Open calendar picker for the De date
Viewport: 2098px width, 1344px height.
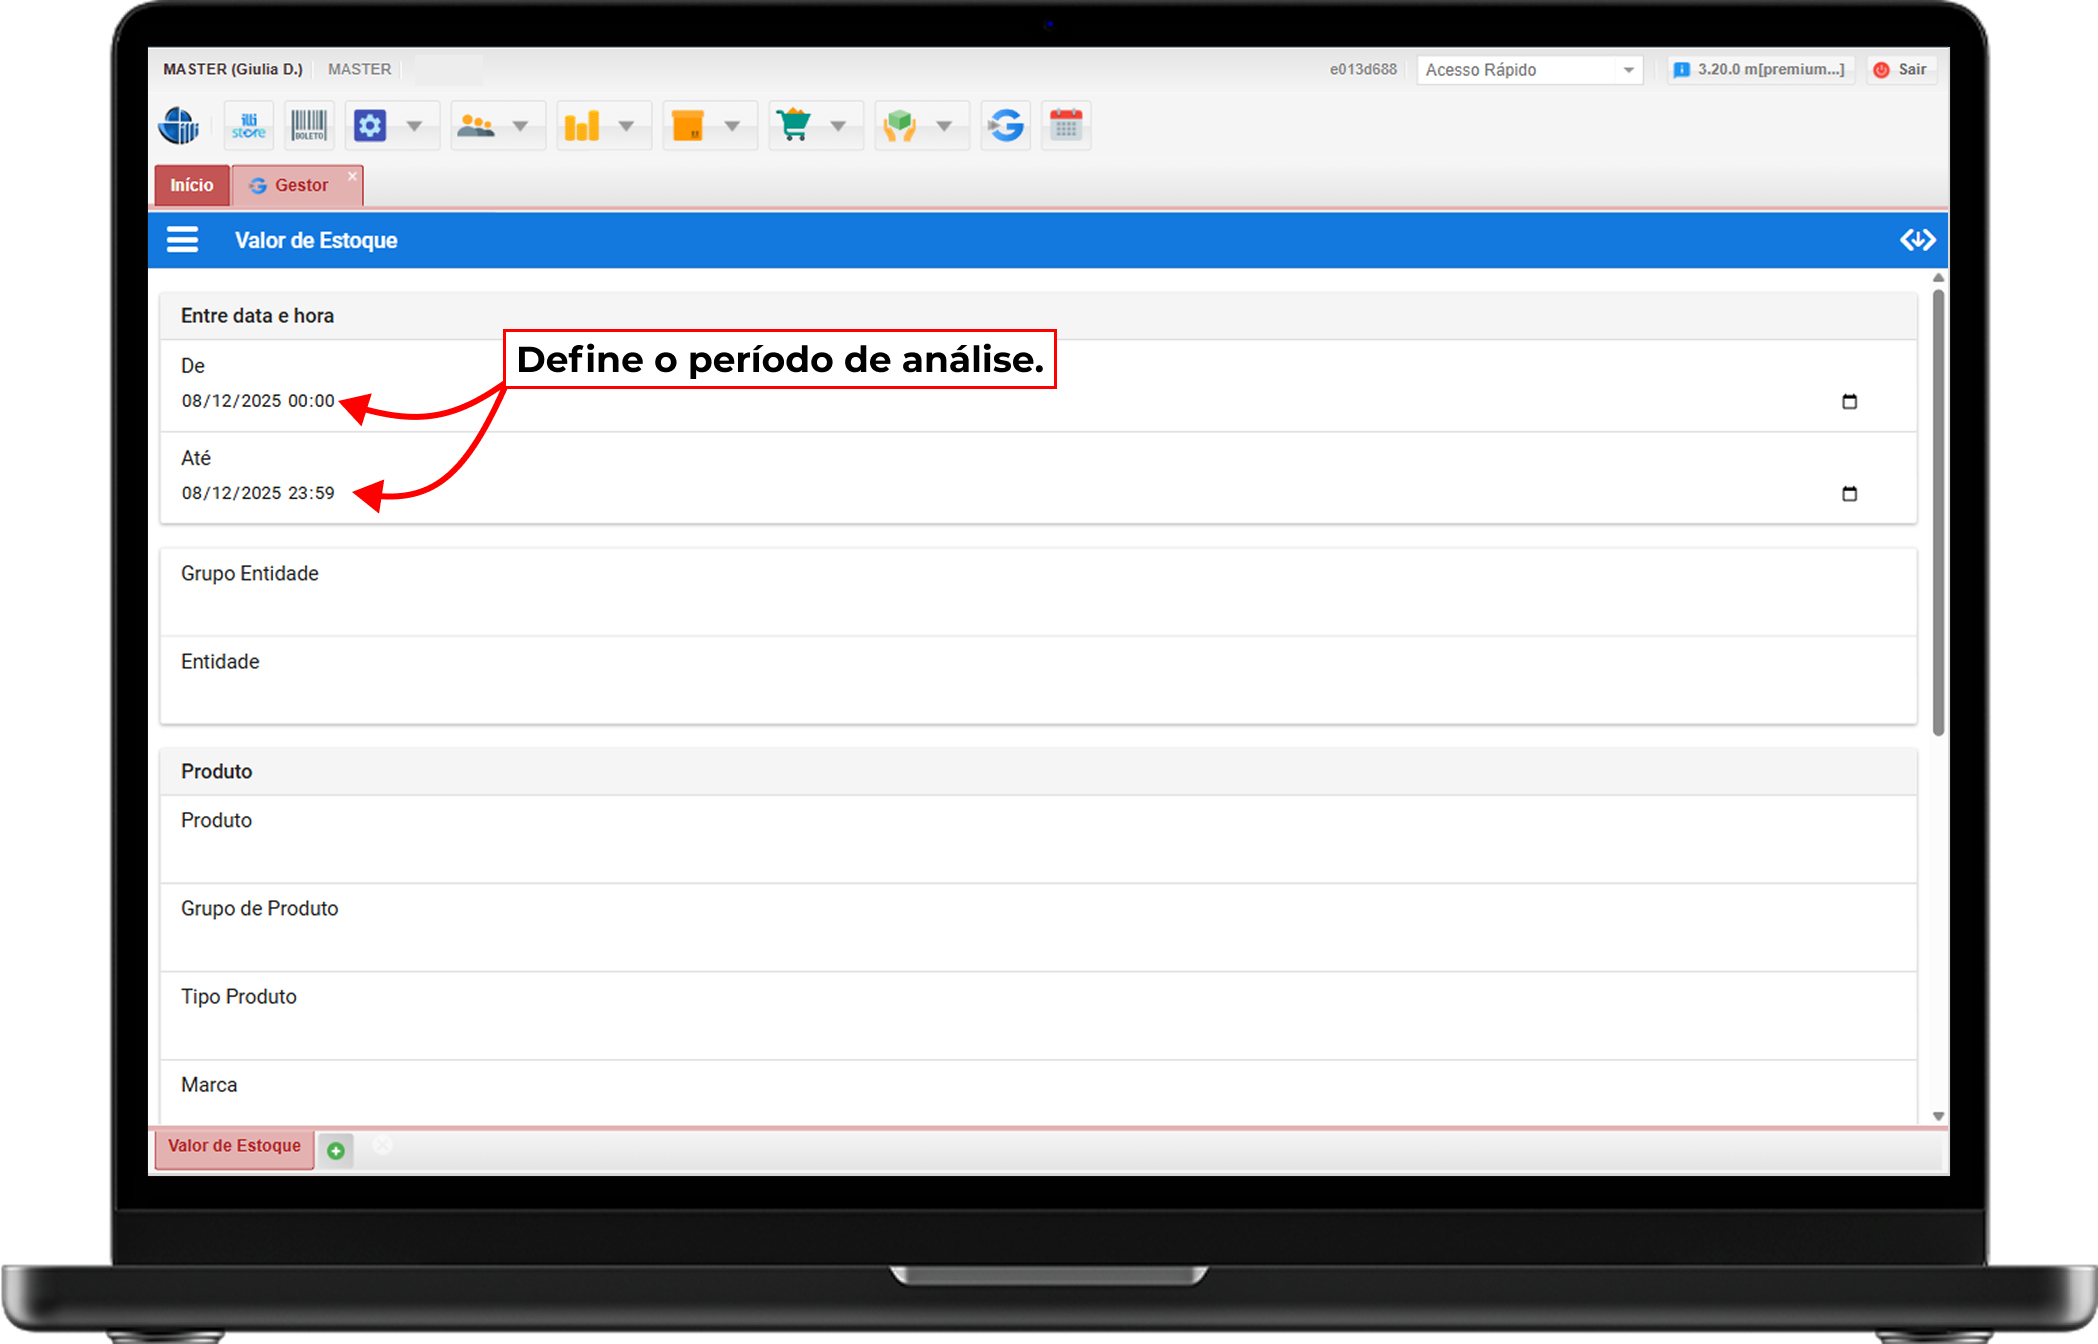point(1849,402)
